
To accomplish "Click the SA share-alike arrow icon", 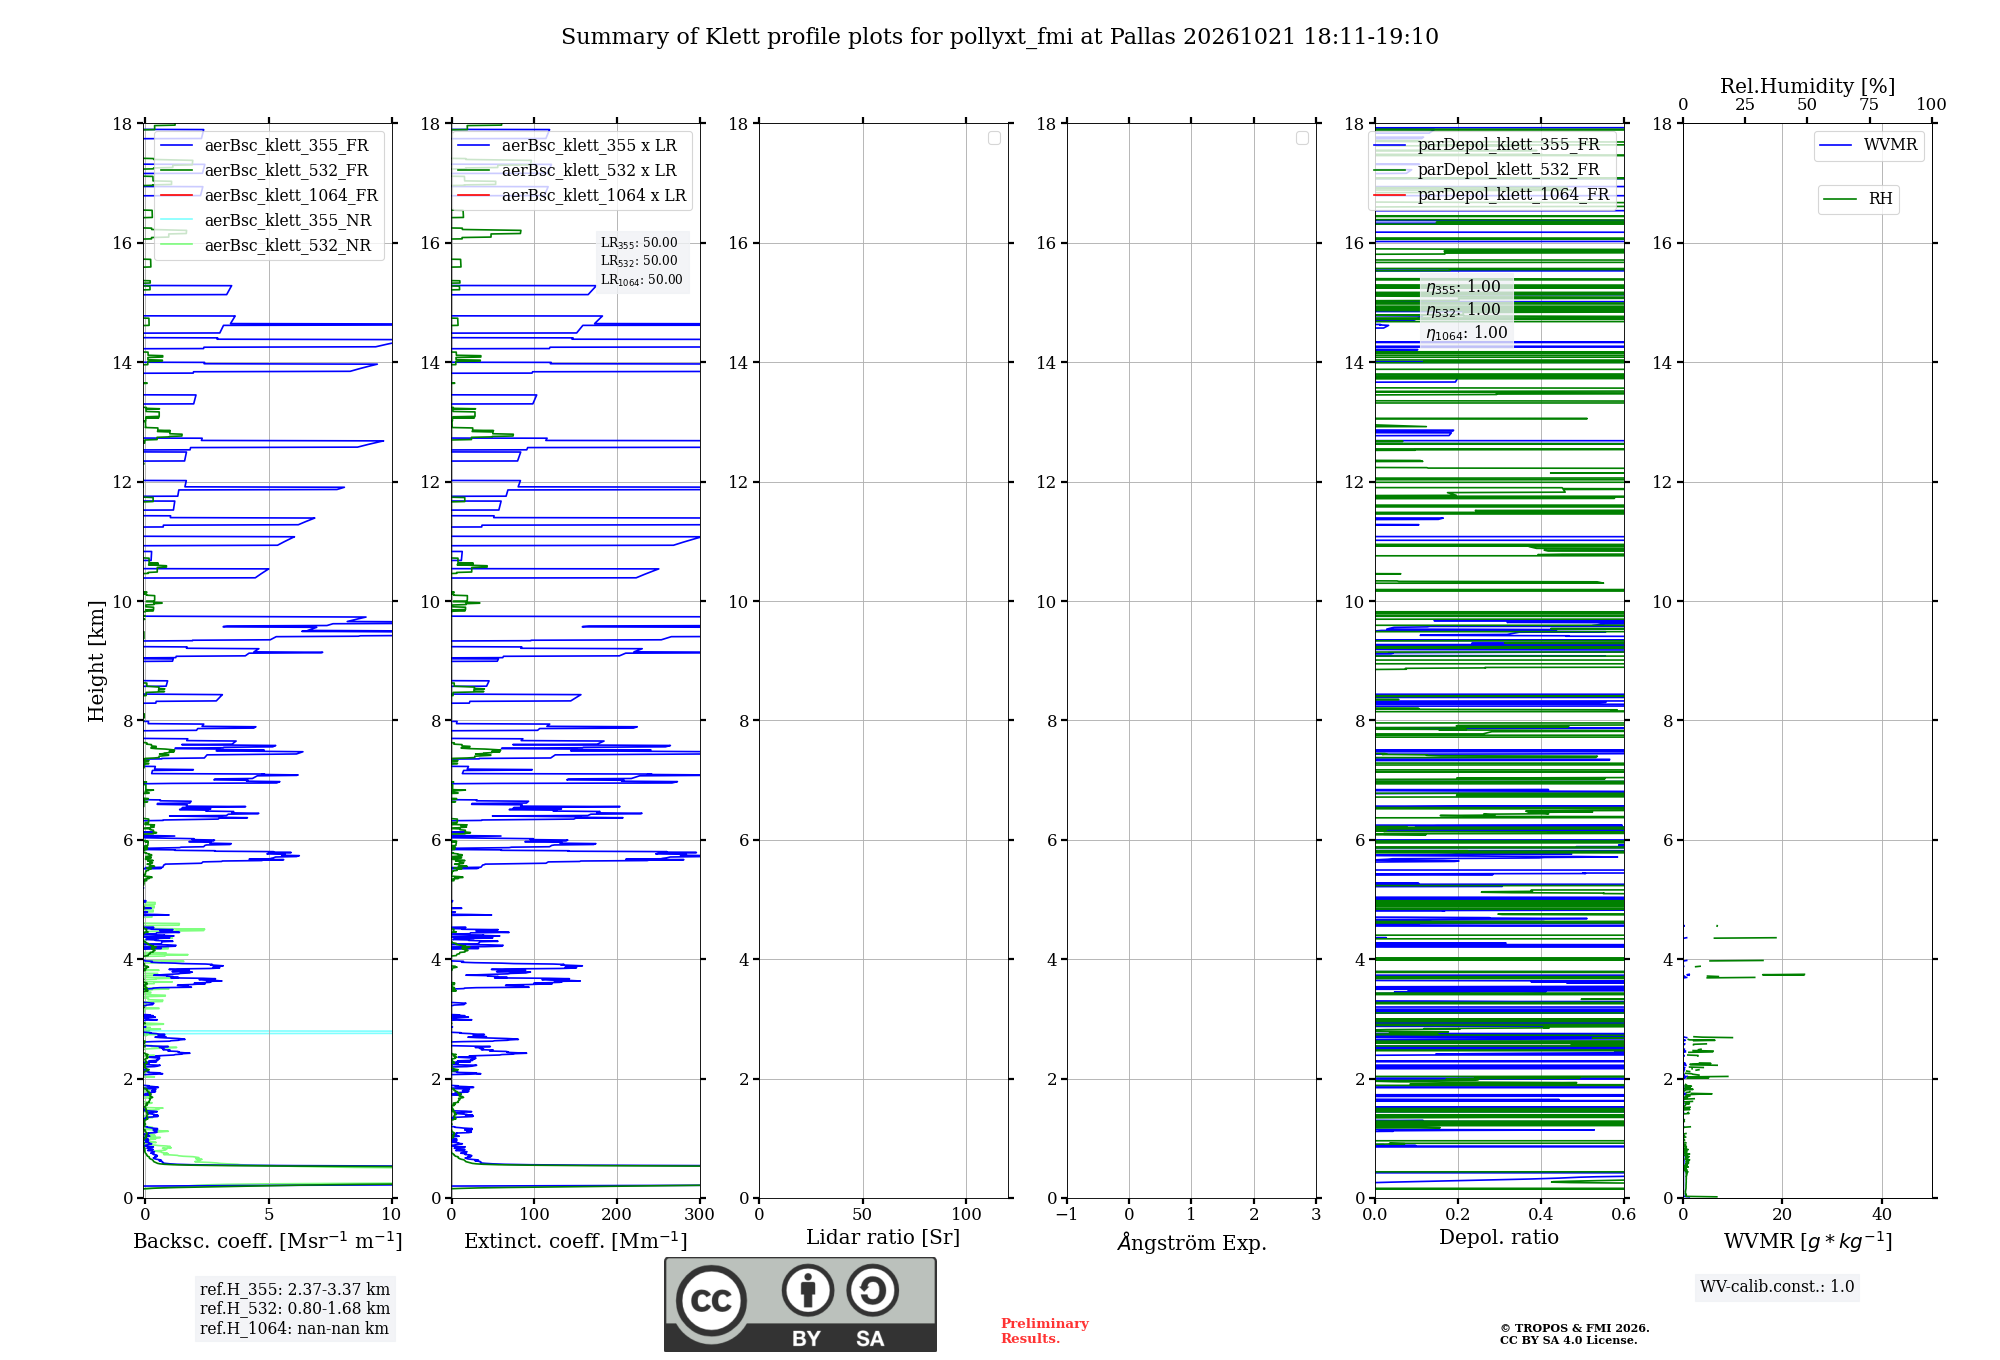I will click(x=872, y=1290).
